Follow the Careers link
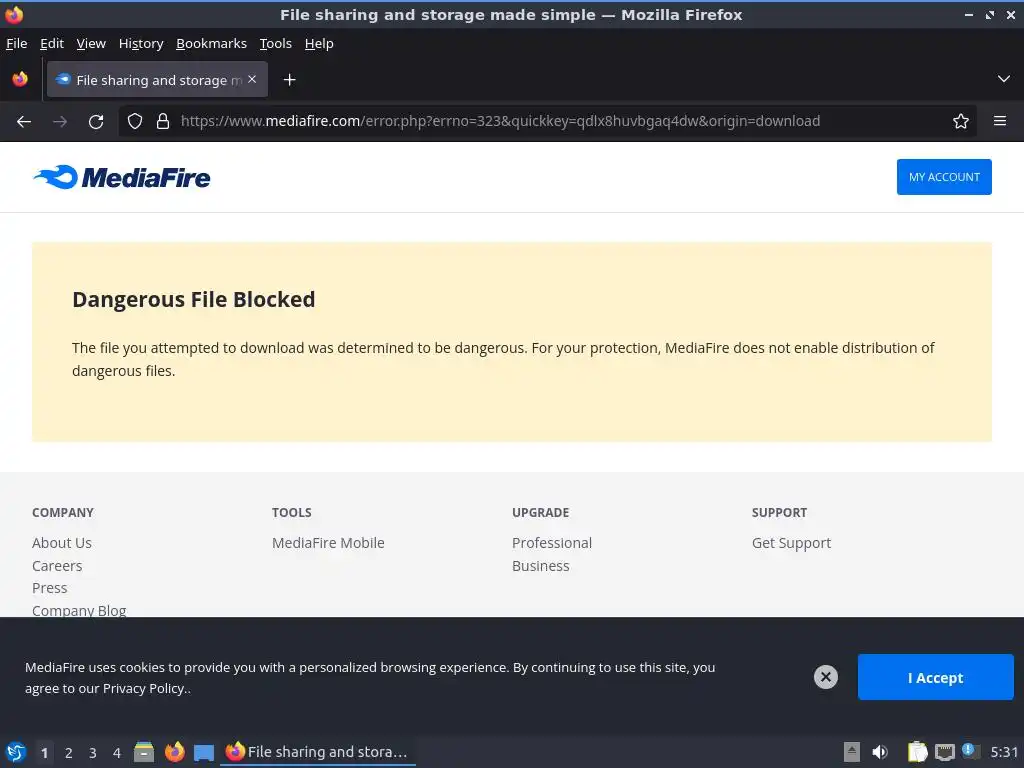This screenshot has width=1024, height=768. tap(57, 566)
